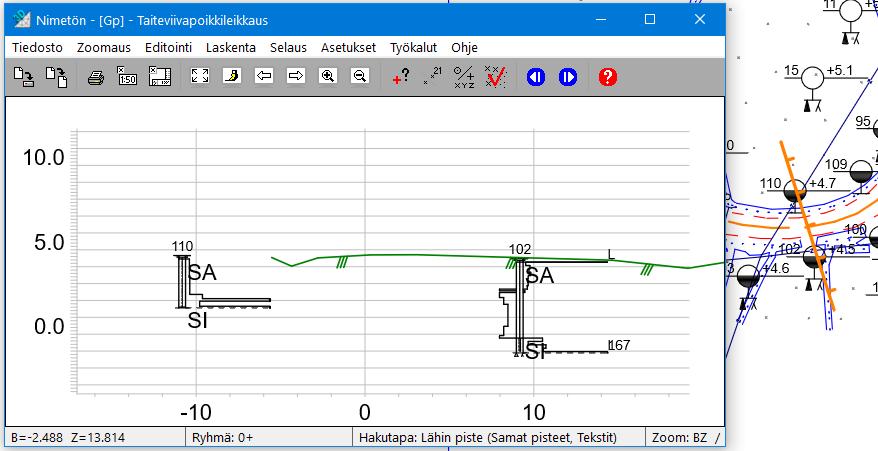The width and height of the screenshot is (878, 451).
Task: Open the Tiedosto menu
Action: point(38,48)
